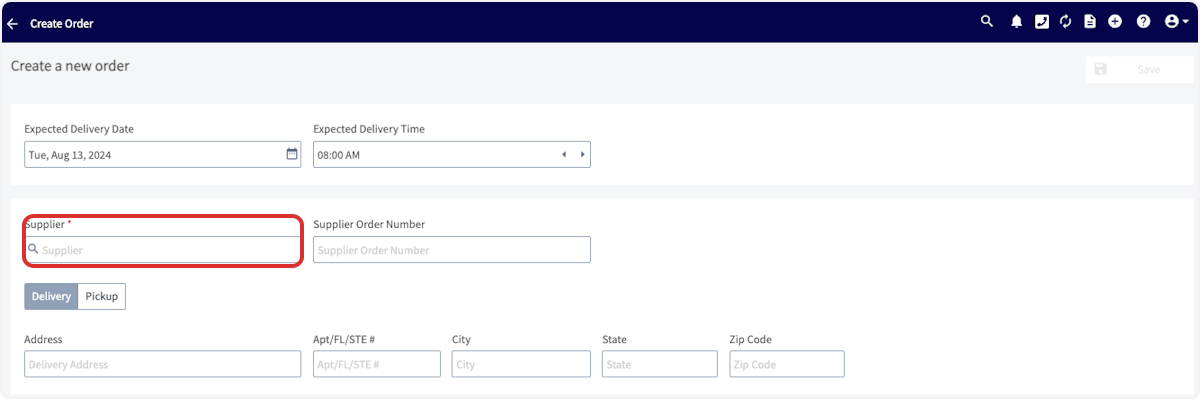This screenshot has height=399, width=1200.
Task: Click the Delivery Address field
Action: pyautogui.click(x=162, y=364)
